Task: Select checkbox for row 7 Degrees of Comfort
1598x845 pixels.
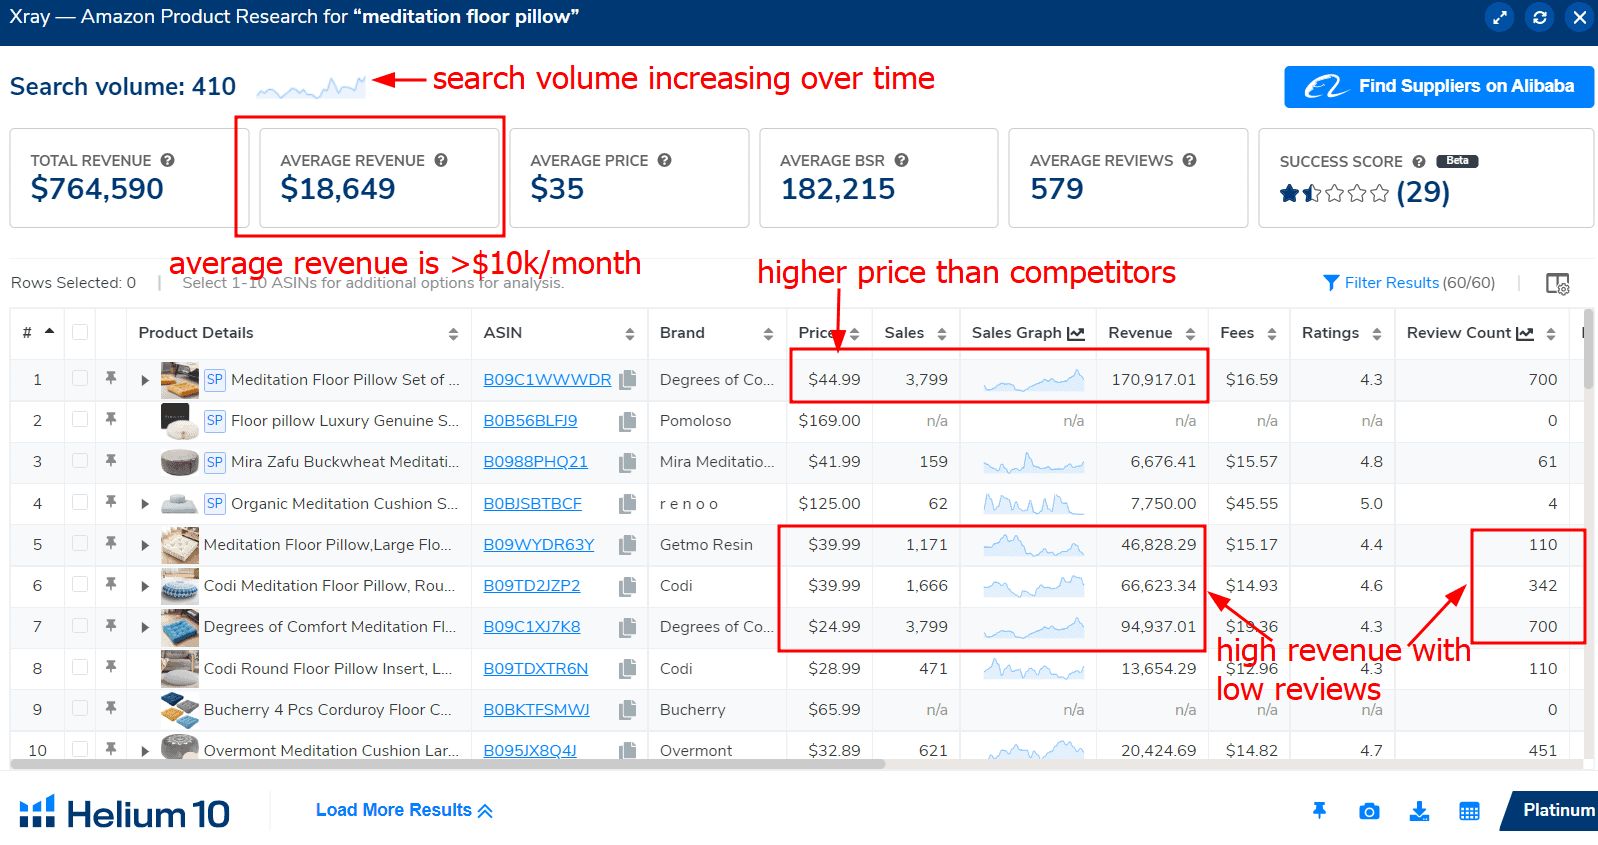Action: (x=80, y=625)
